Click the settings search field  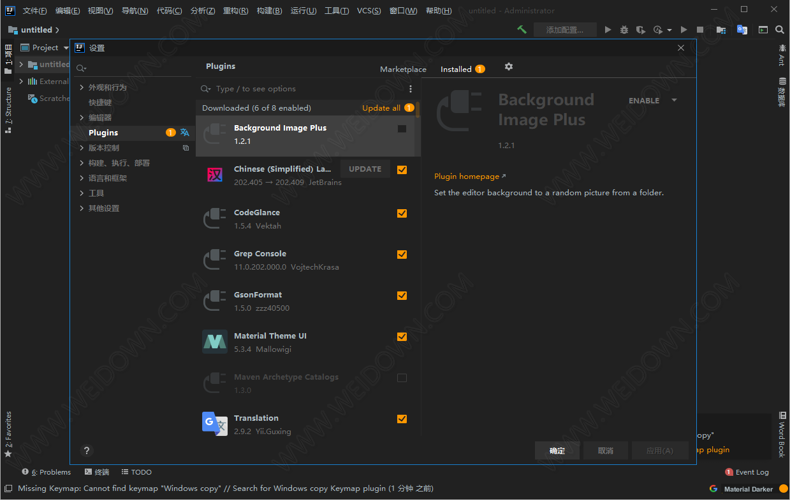[133, 68]
